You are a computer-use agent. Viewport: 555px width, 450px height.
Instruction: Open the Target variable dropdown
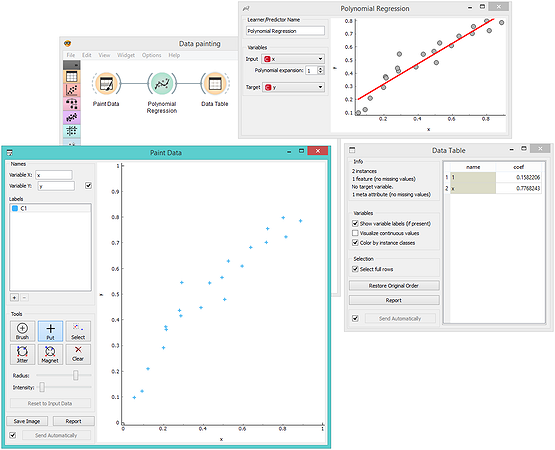pyautogui.click(x=293, y=87)
